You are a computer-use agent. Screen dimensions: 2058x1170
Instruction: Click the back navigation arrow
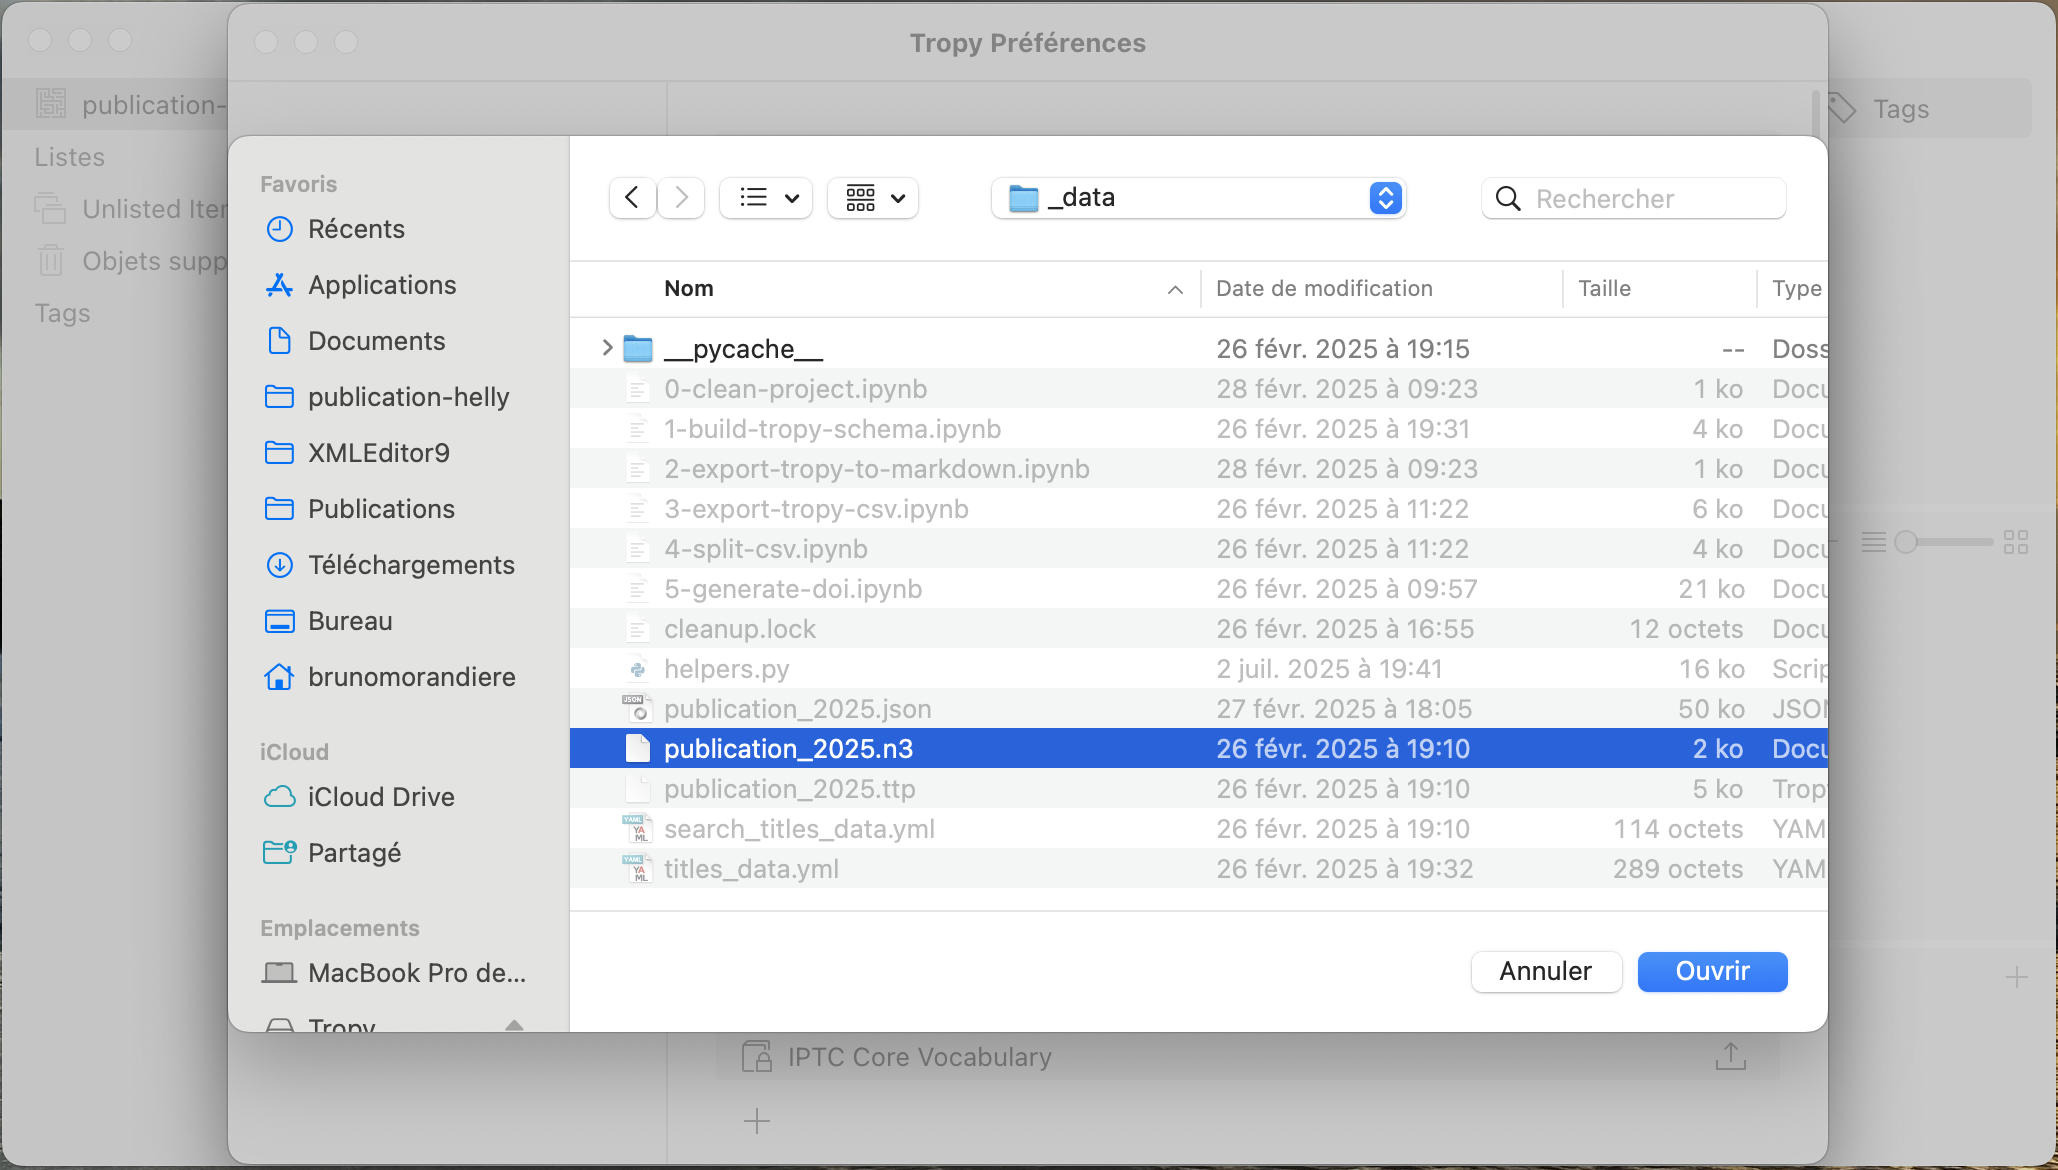[x=632, y=198]
